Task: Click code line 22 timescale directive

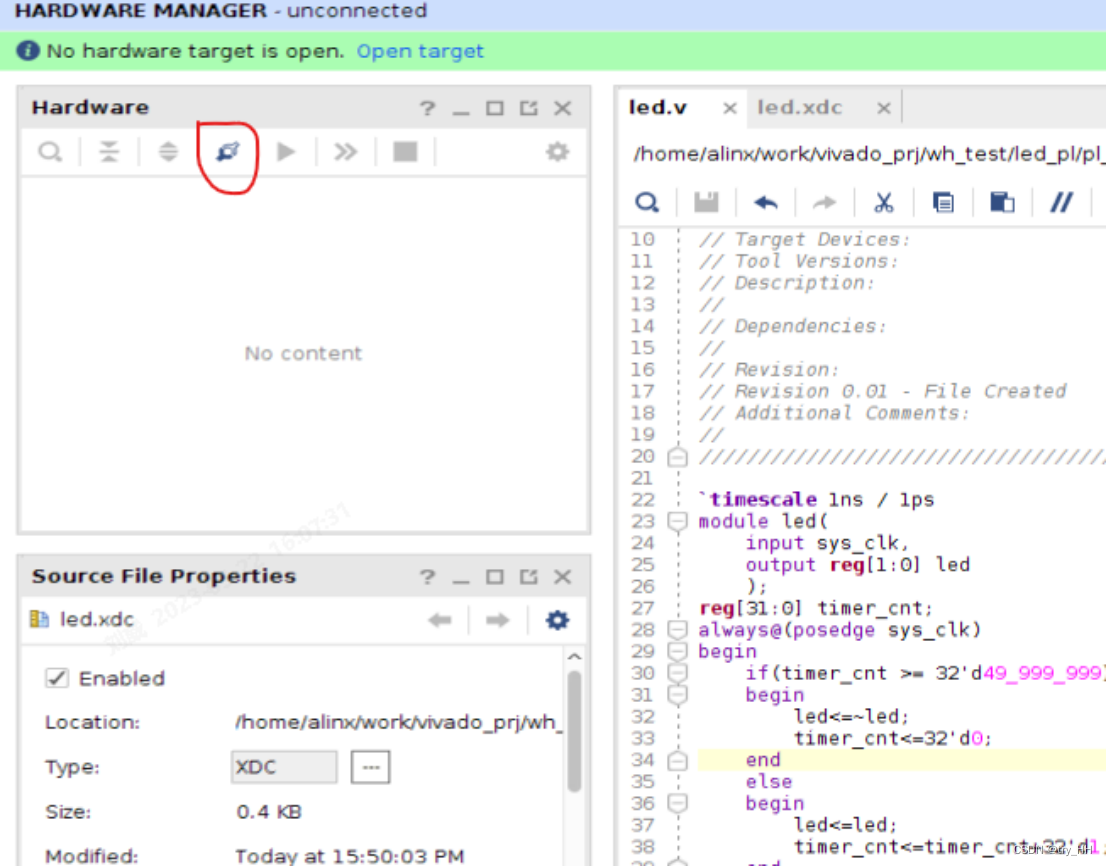Action: pos(815,500)
